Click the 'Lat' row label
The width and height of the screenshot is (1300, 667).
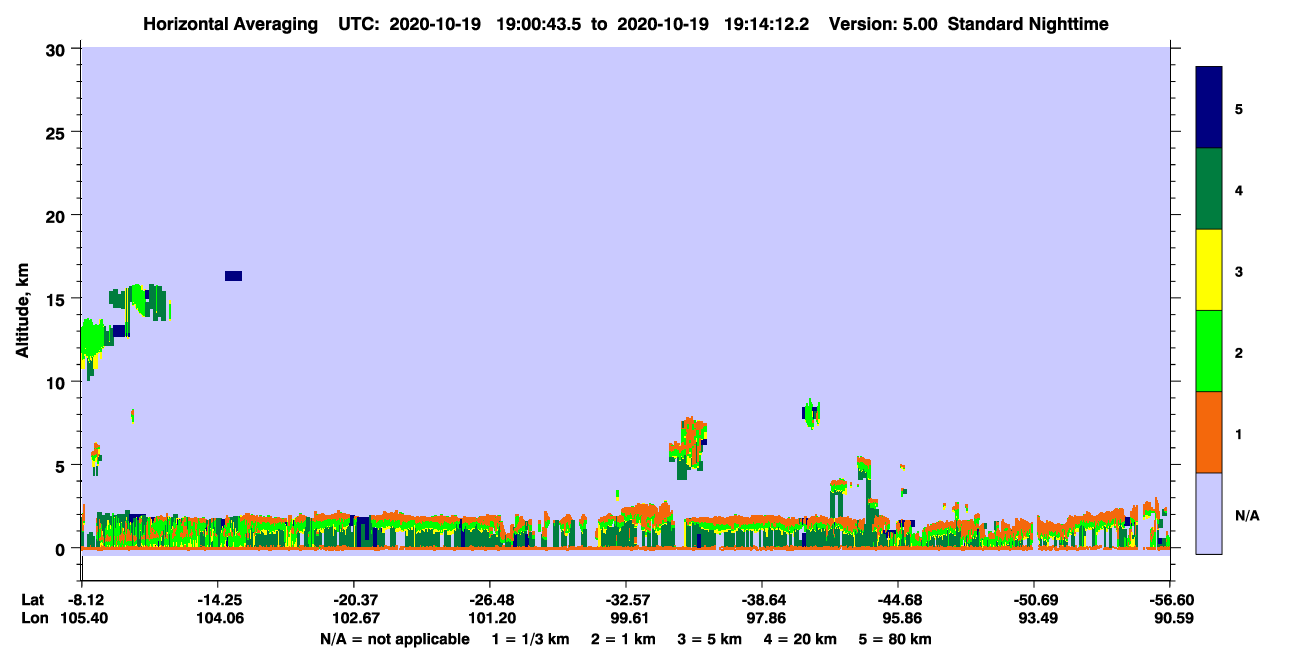(32, 600)
